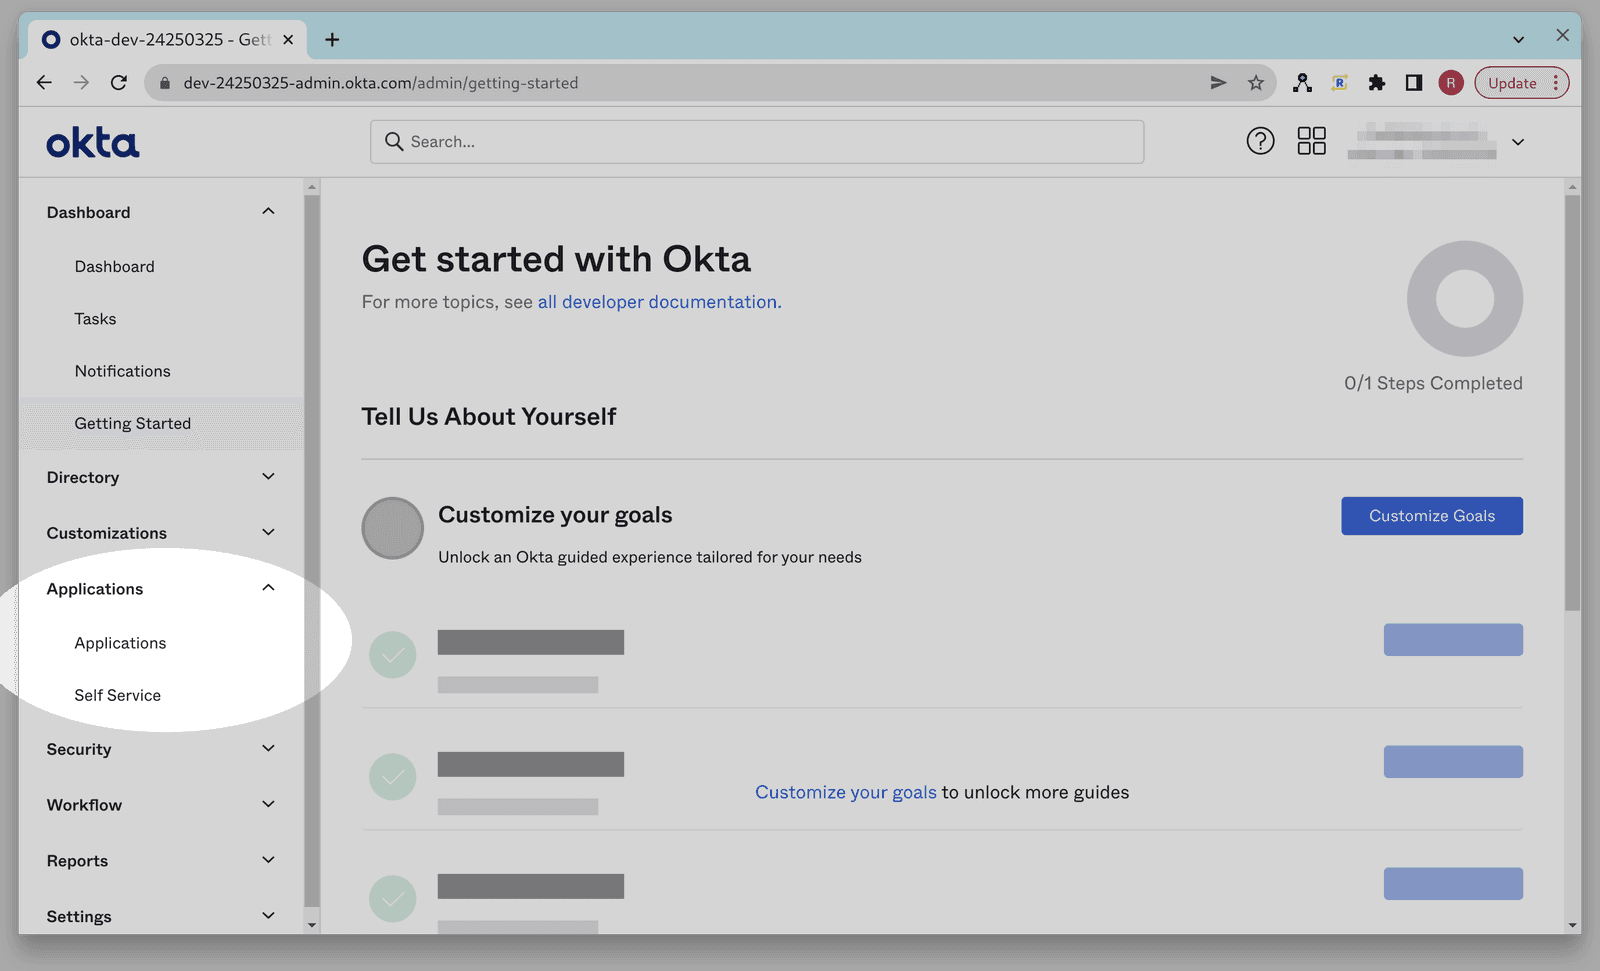
Task: Expand the Workflow section
Action: tap(268, 804)
